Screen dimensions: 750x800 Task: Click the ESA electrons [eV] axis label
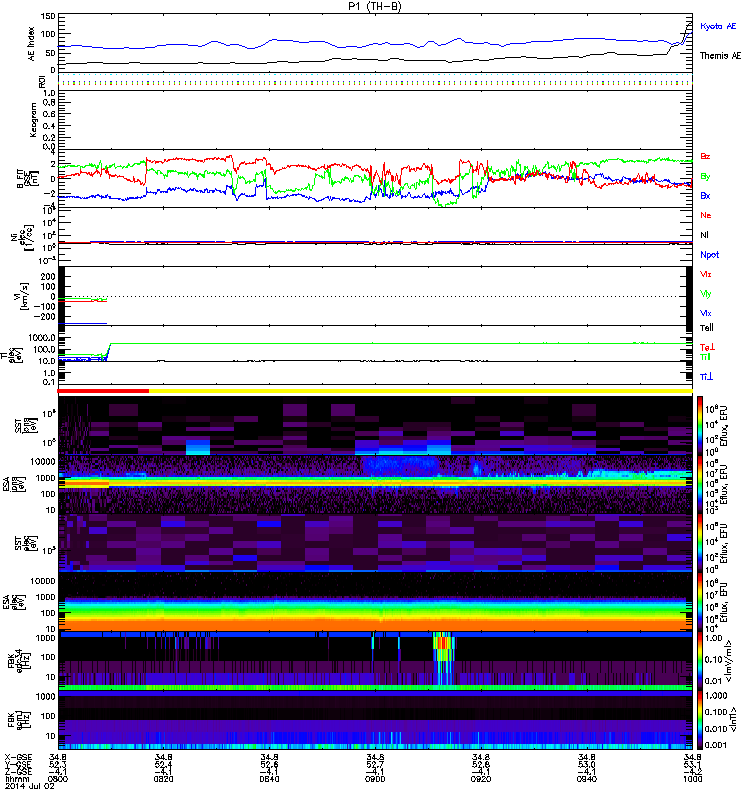(14, 601)
